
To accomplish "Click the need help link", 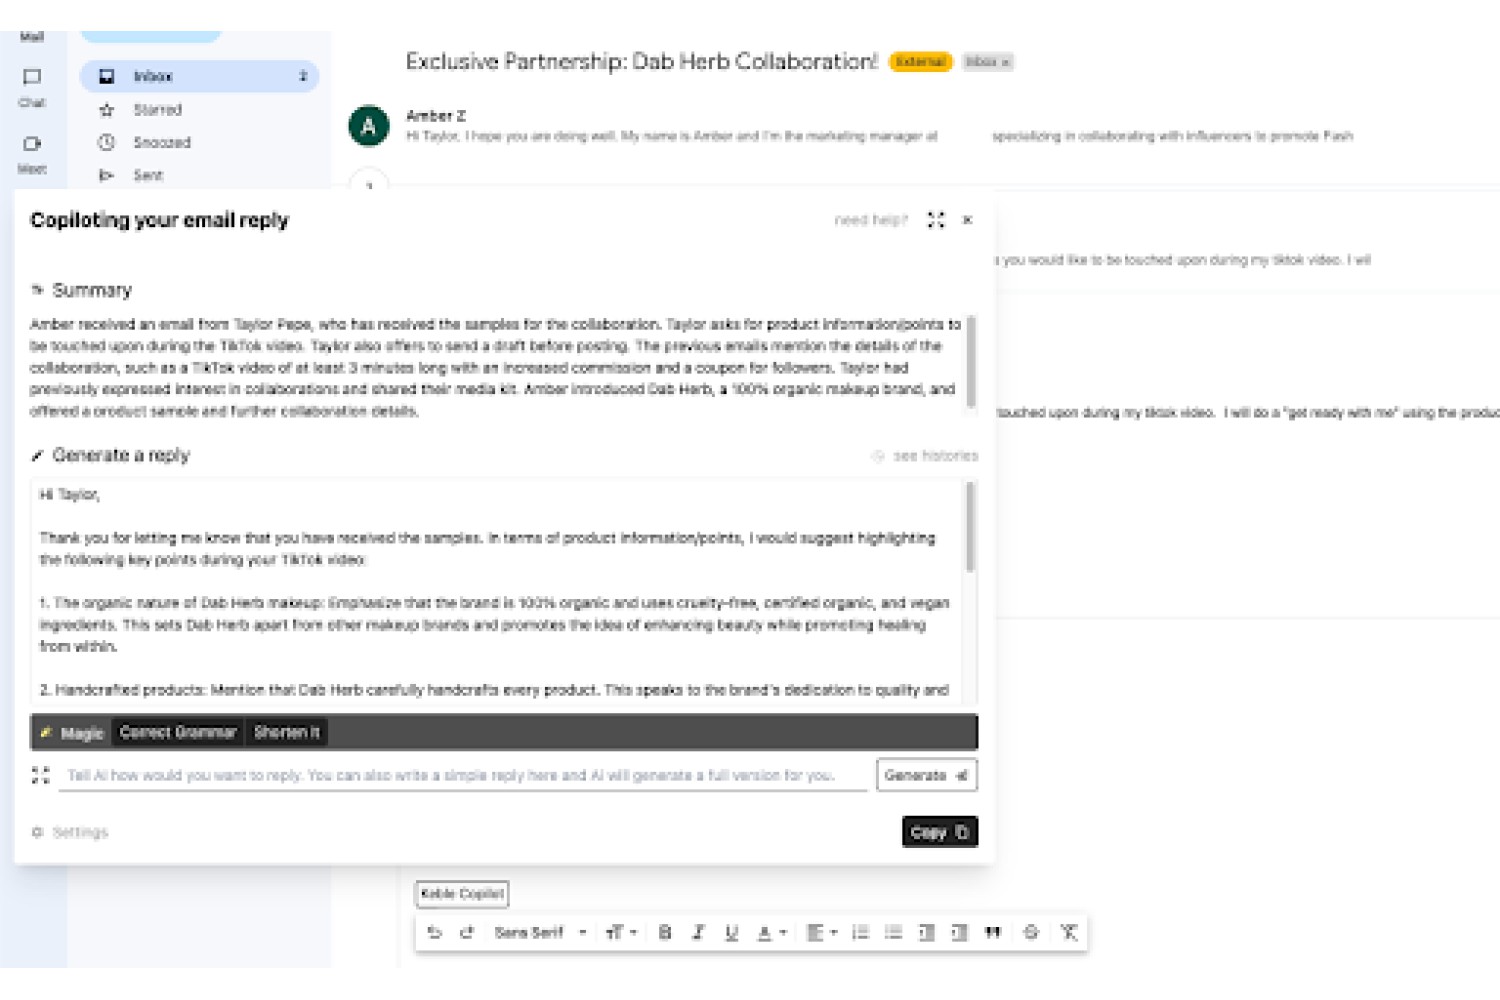I will (x=871, y=220).
